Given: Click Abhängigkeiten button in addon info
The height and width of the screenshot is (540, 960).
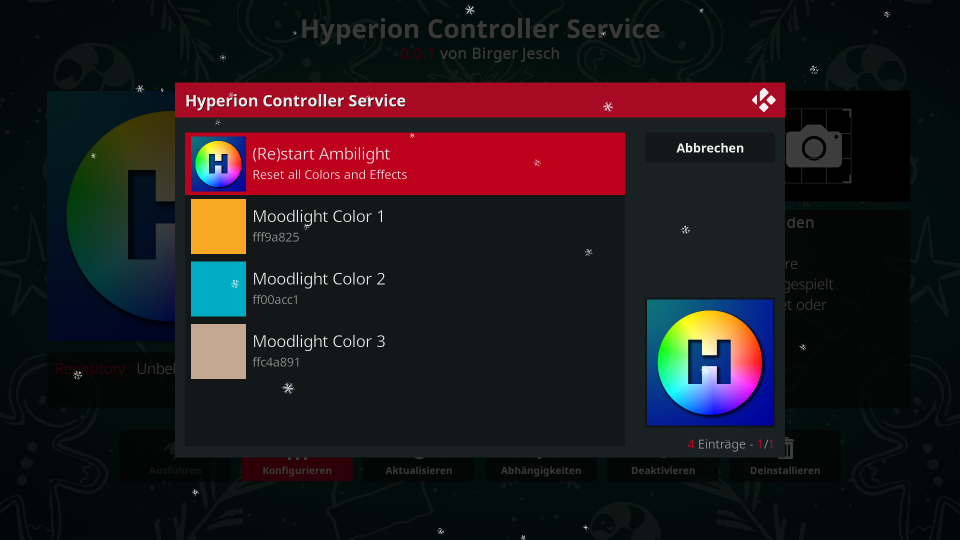Looking at the screenshot, I should [541, 469].
